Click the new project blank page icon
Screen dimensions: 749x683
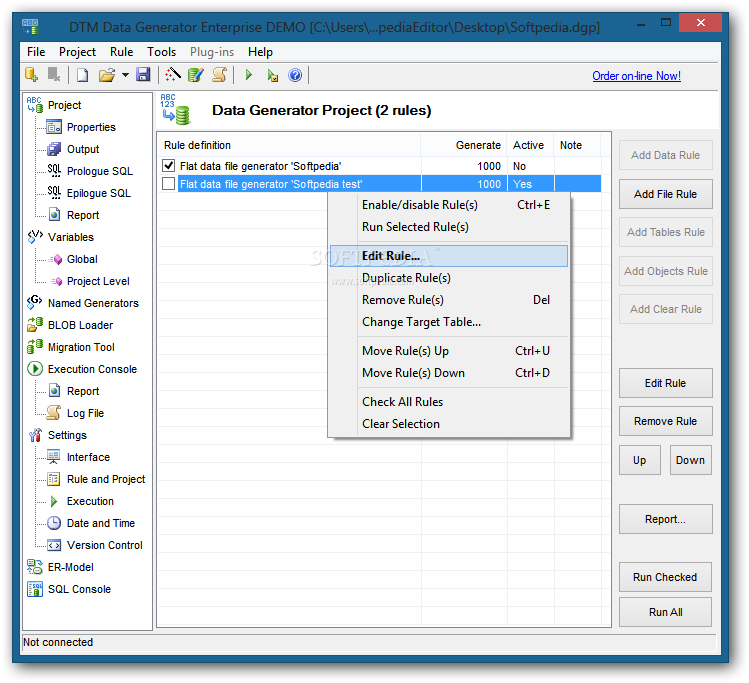point(82,75)
